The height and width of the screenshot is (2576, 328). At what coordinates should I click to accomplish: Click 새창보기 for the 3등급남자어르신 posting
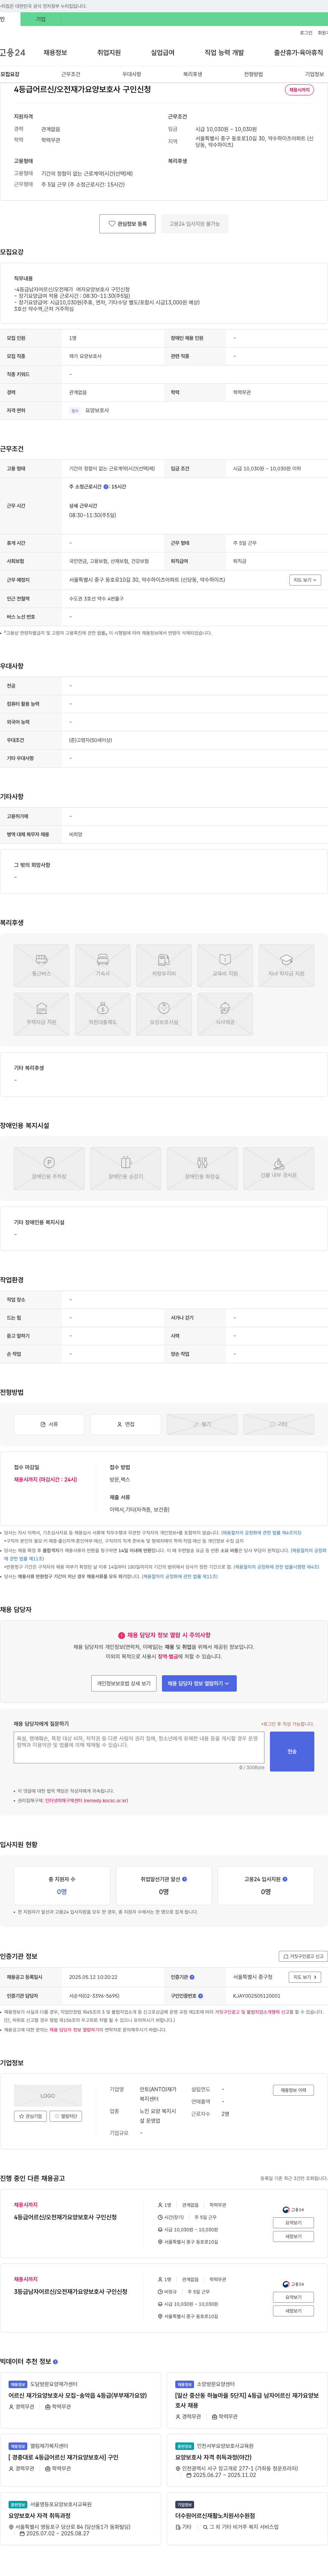(294, 2311)
